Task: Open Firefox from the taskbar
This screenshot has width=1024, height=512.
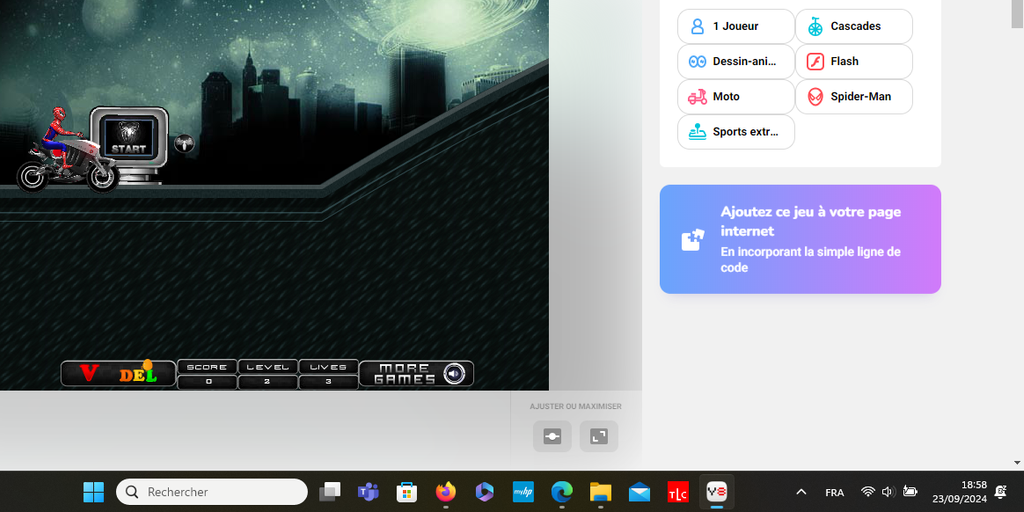Action: tap(446, 492)
